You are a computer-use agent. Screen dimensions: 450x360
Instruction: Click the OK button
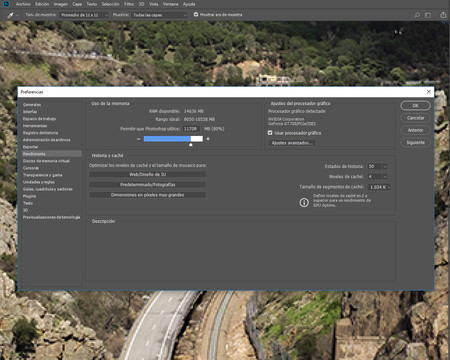(x=415, y=106)
